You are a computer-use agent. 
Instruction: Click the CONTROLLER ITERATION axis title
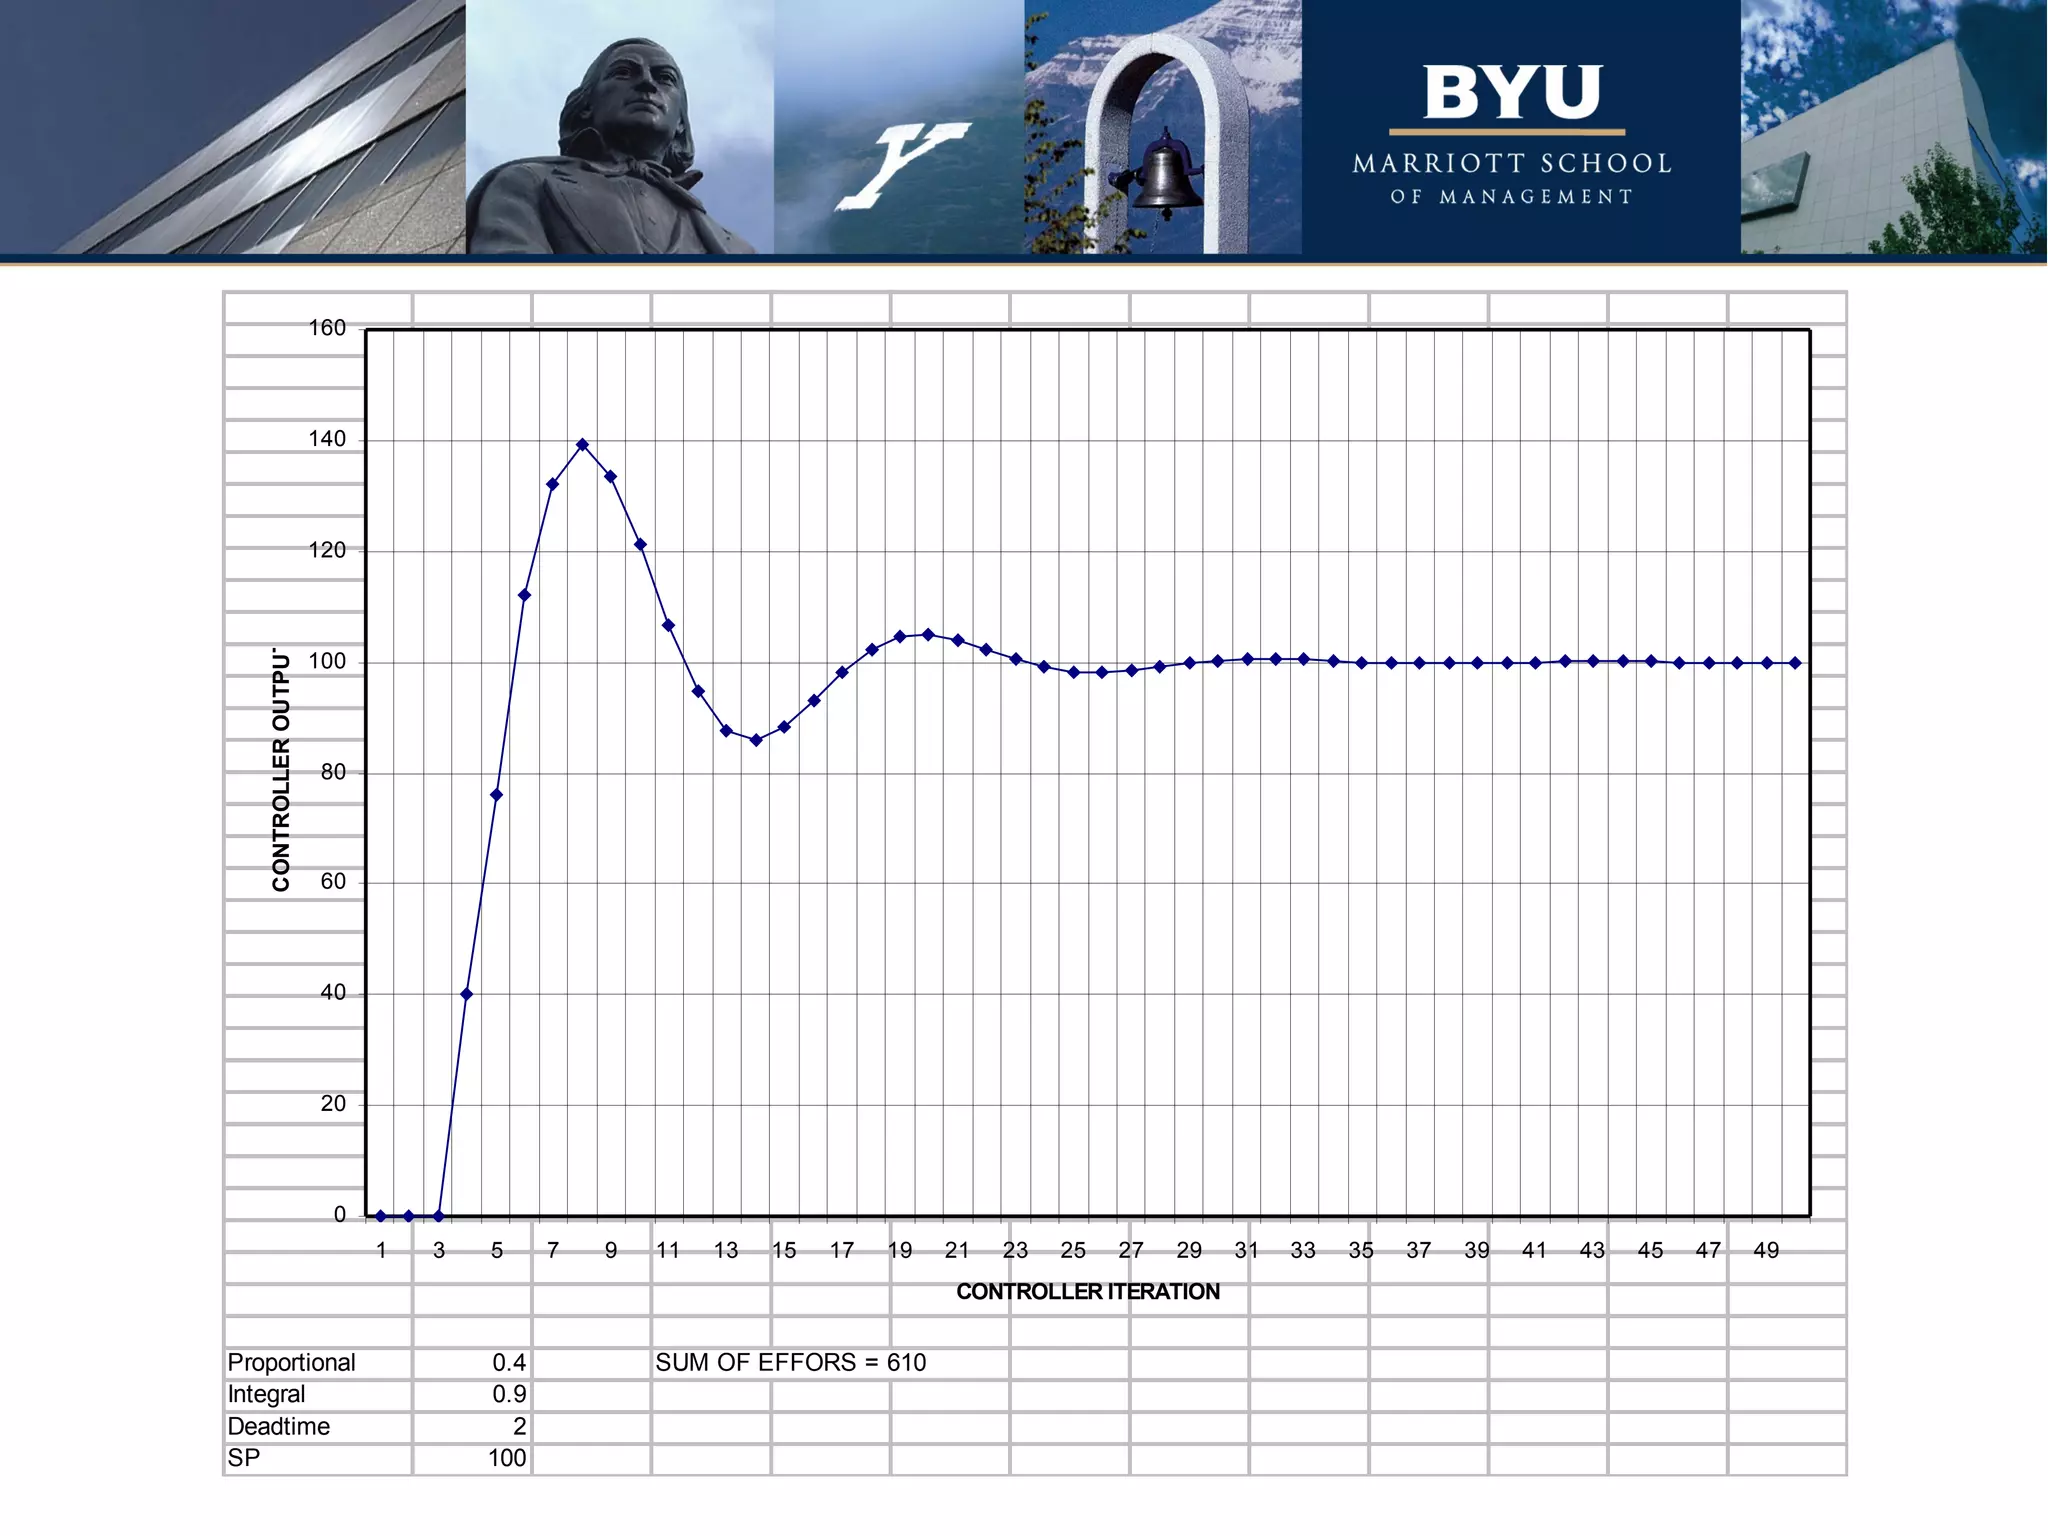pos(1087,1292)
